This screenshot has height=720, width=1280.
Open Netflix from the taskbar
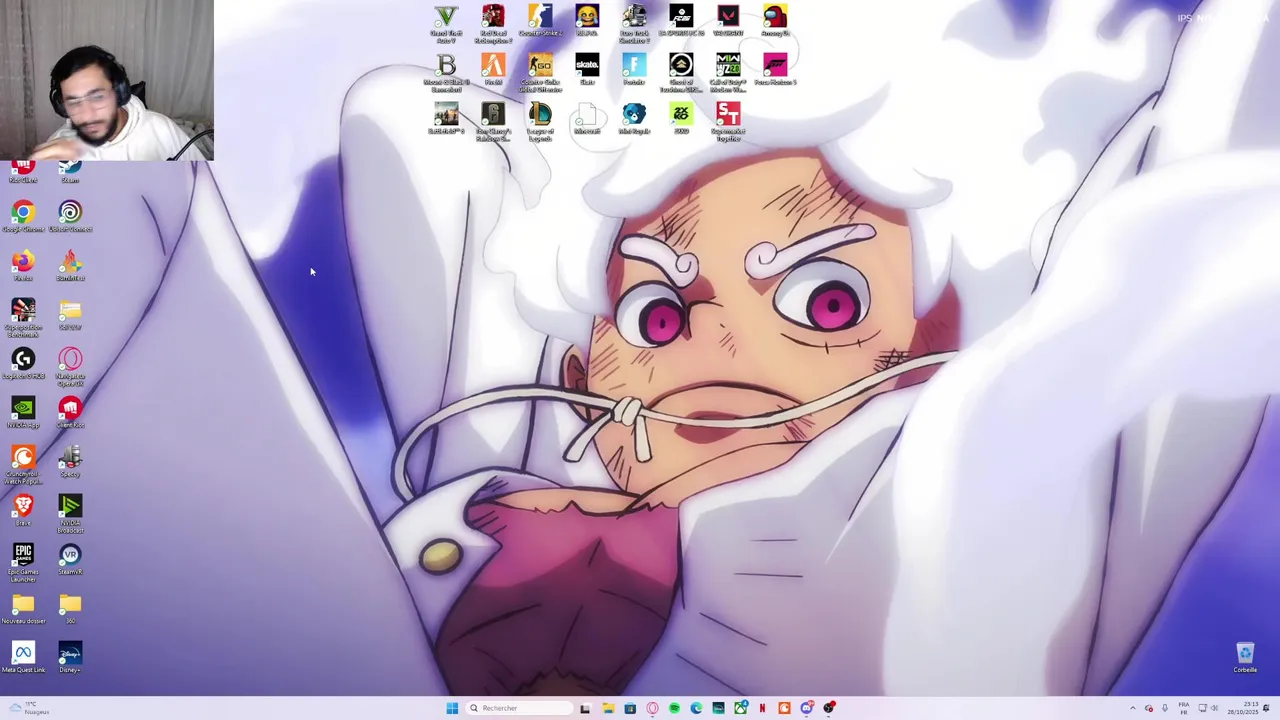click(x=762, y=708)
